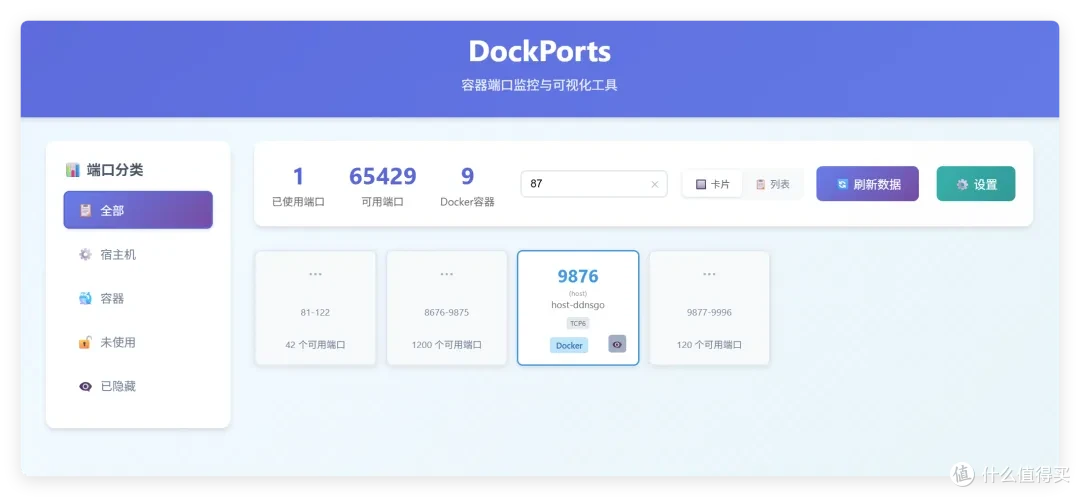The image size is (1080, 497).
Task: Click the refresh icon in 刷新数据
Action: coord(842,184)
